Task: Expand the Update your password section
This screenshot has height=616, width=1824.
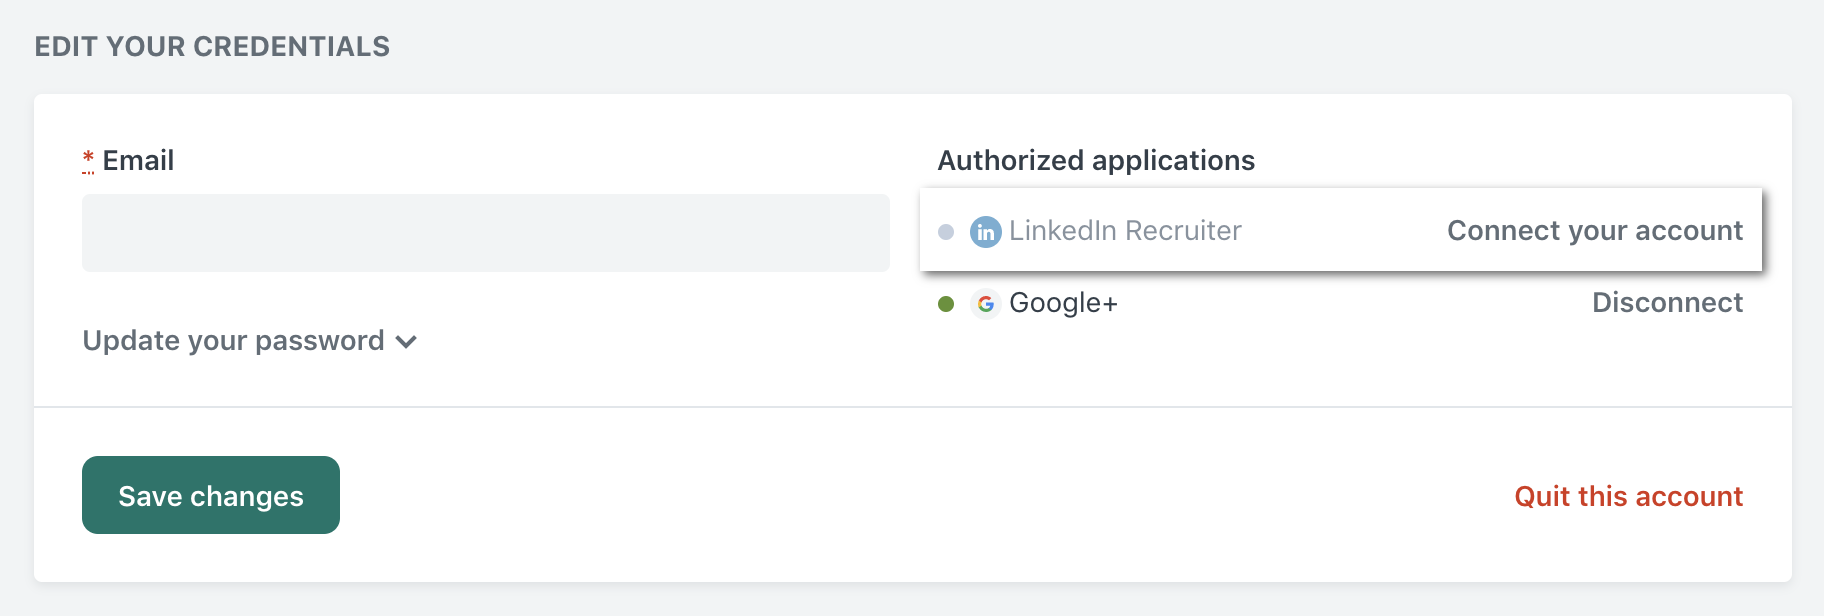Action: (x=249, y=341)
